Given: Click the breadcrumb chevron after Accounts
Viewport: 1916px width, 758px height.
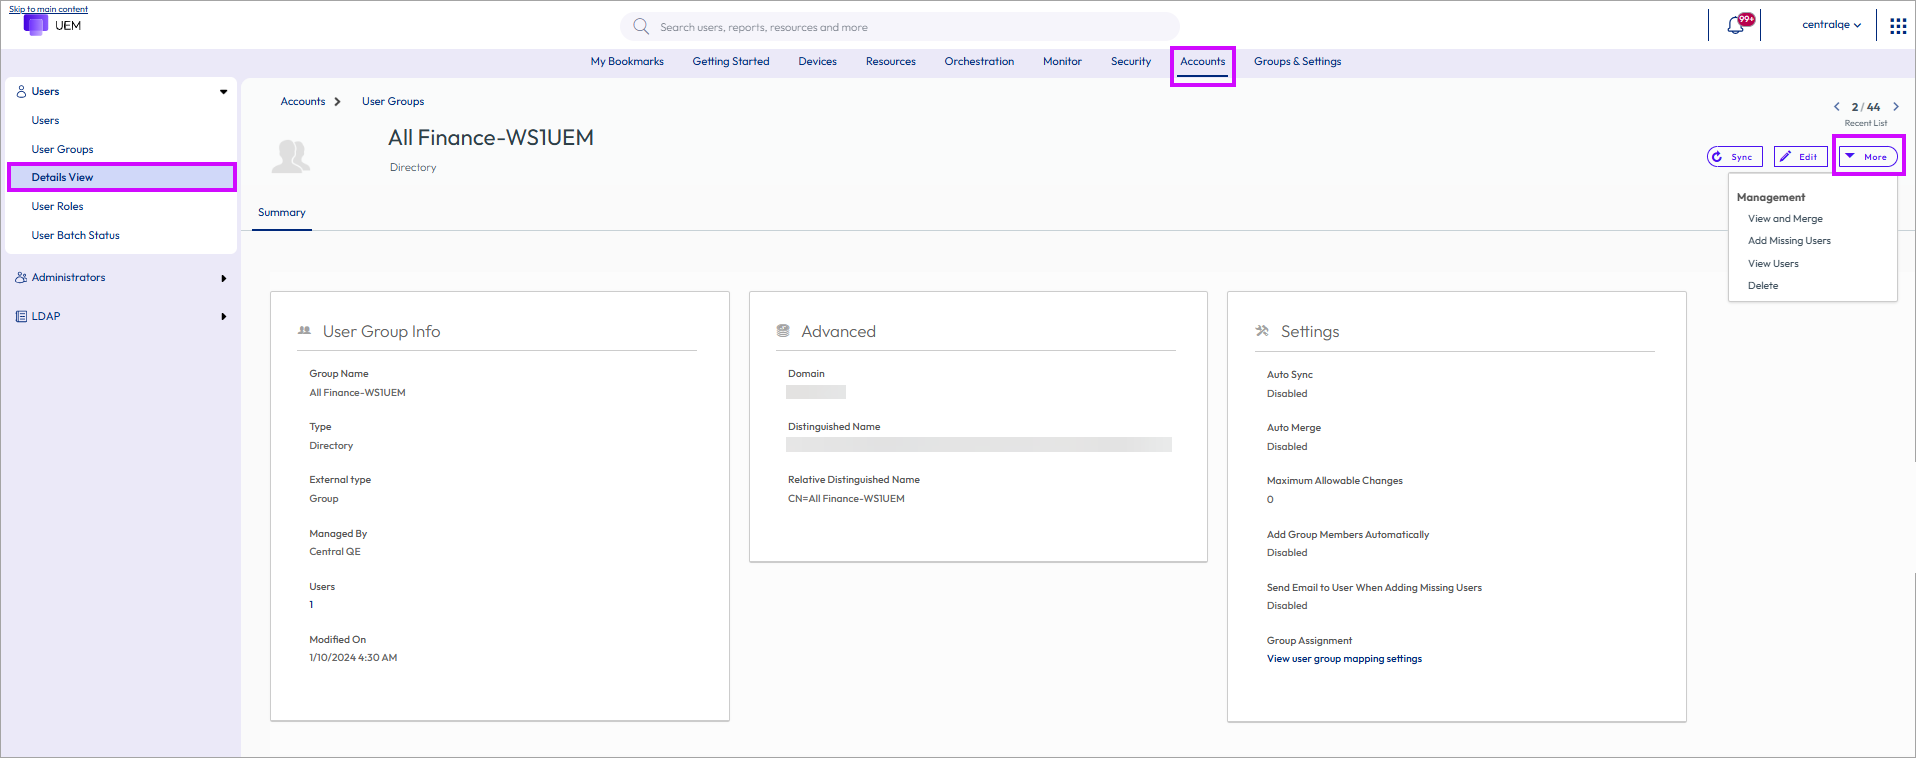Looking at the screenshot, I should (337, 102).
